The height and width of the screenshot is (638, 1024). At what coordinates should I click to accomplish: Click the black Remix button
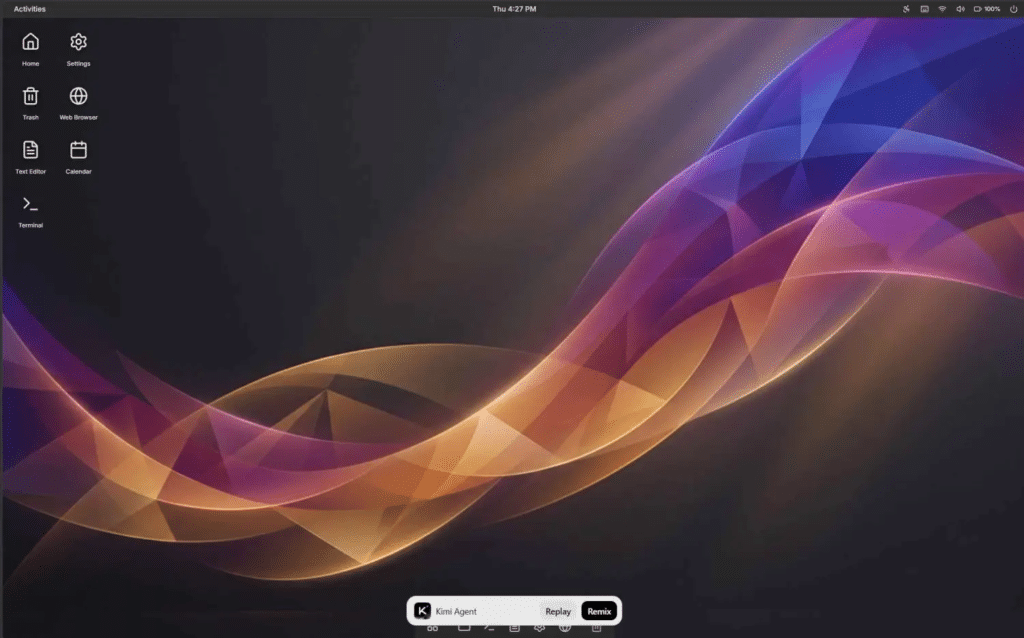pyautogui.click(x=599, y=611)
